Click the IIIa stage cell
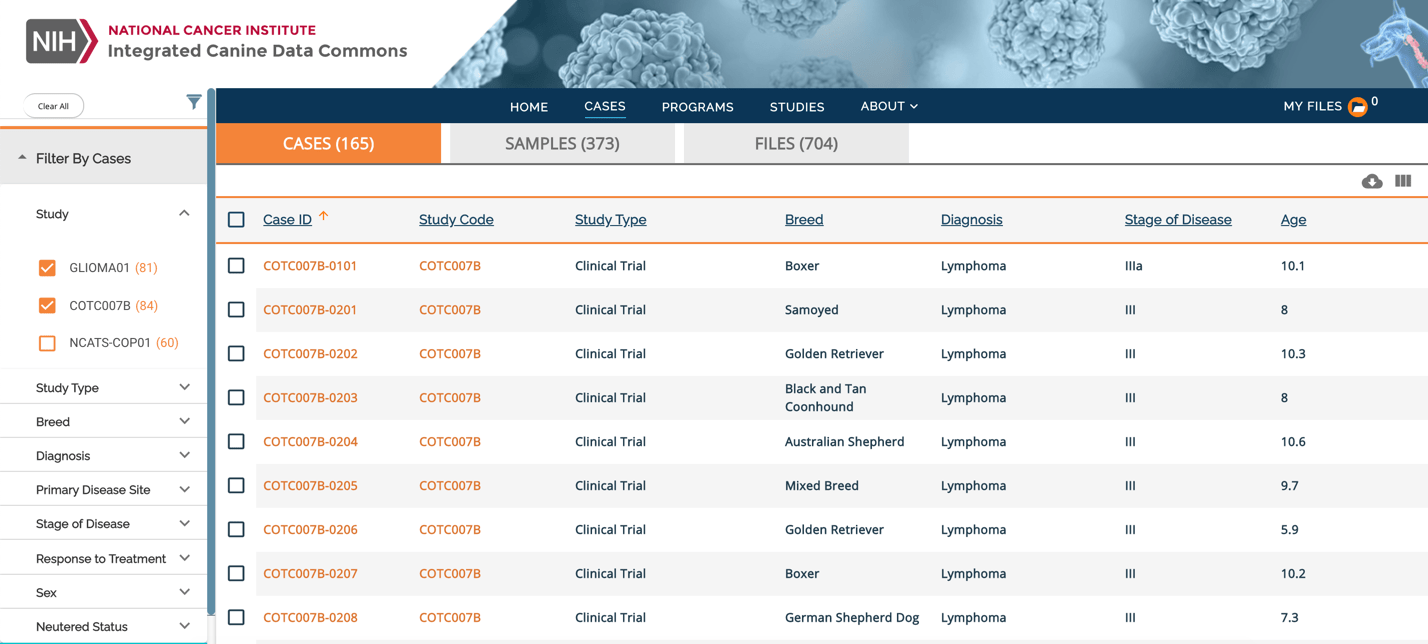Image resolution: width=1428 pixels, height=644 pixels. click(x=1133, y=265)
